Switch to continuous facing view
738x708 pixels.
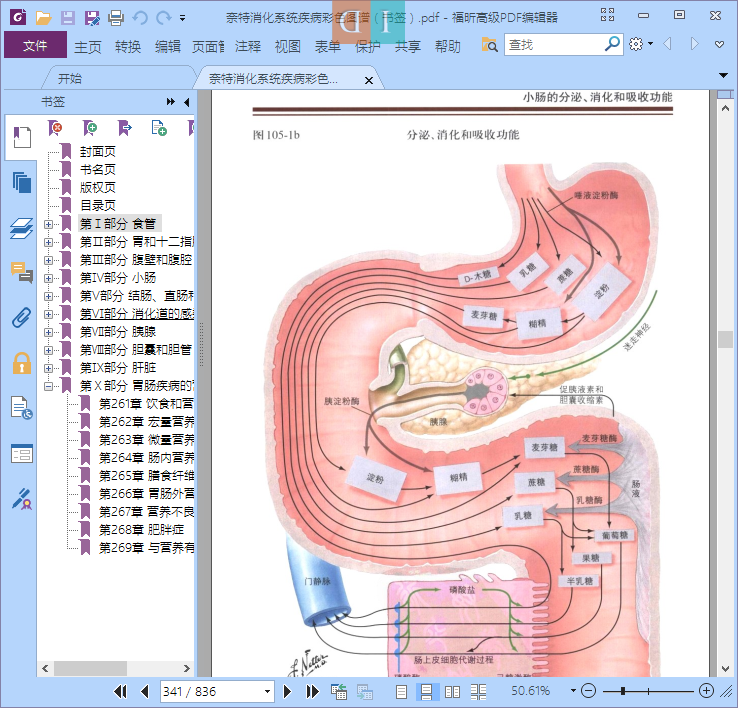coord(478,692)
